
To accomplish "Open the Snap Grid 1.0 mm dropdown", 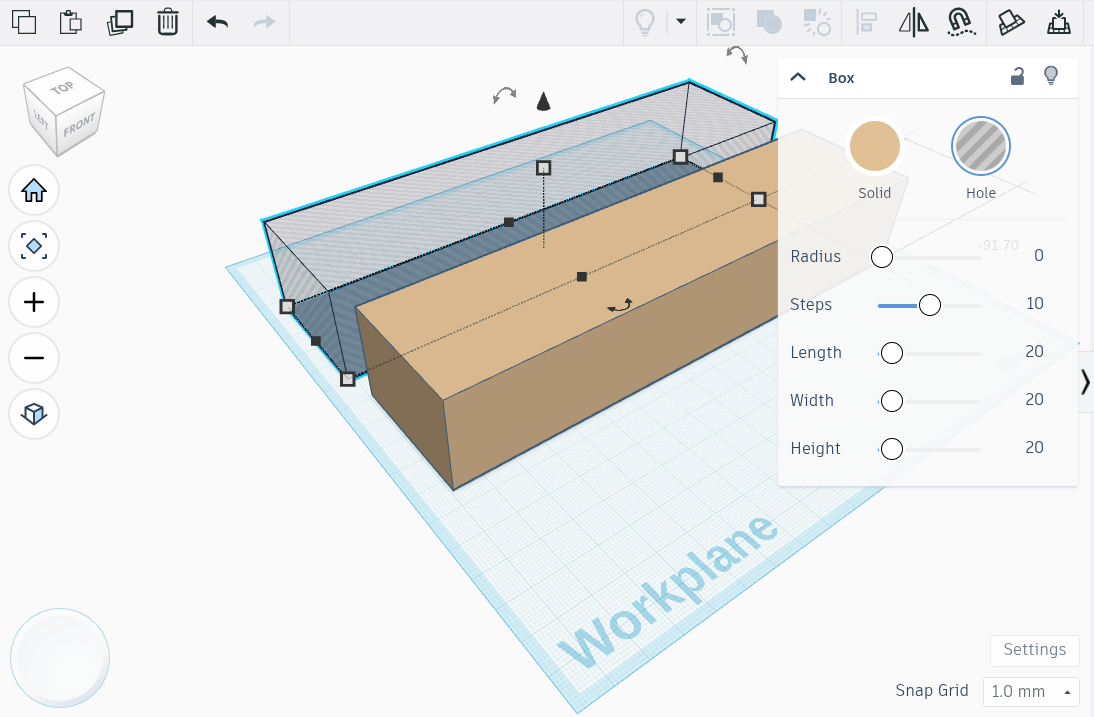I will [x=1031, y=692].
